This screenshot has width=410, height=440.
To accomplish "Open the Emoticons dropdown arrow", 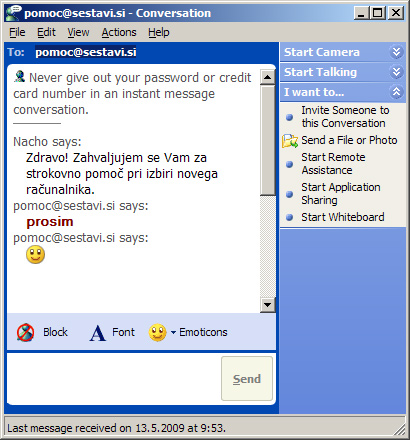I will (x=173, y=332).
